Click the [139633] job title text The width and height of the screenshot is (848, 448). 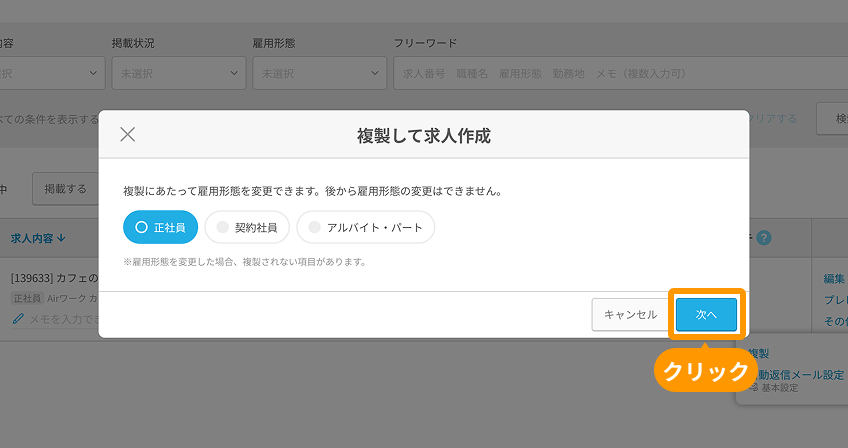tap(54, 278)
